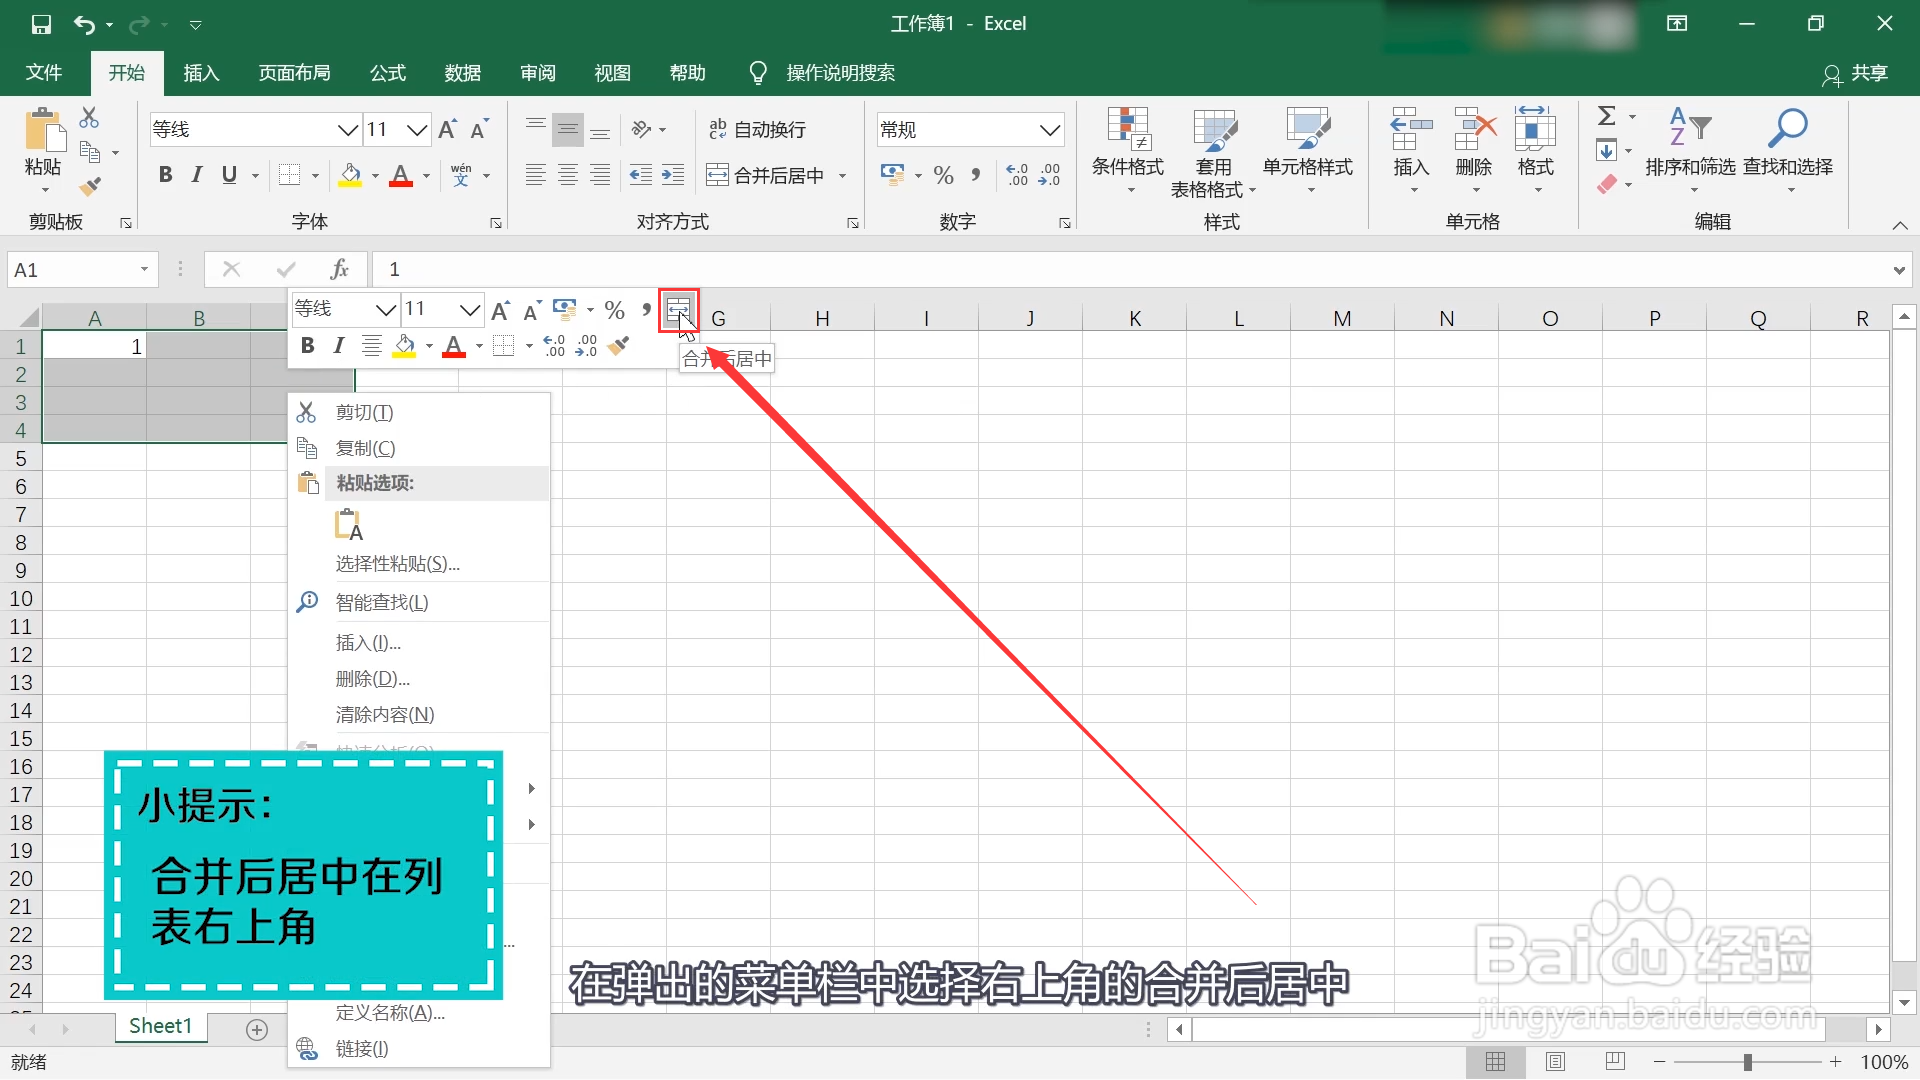Image resolution: width=1920 pixels, height=1080 pixels.
Task: Open Cell Styles (单元格样式)
Action: pos(1308,150)
